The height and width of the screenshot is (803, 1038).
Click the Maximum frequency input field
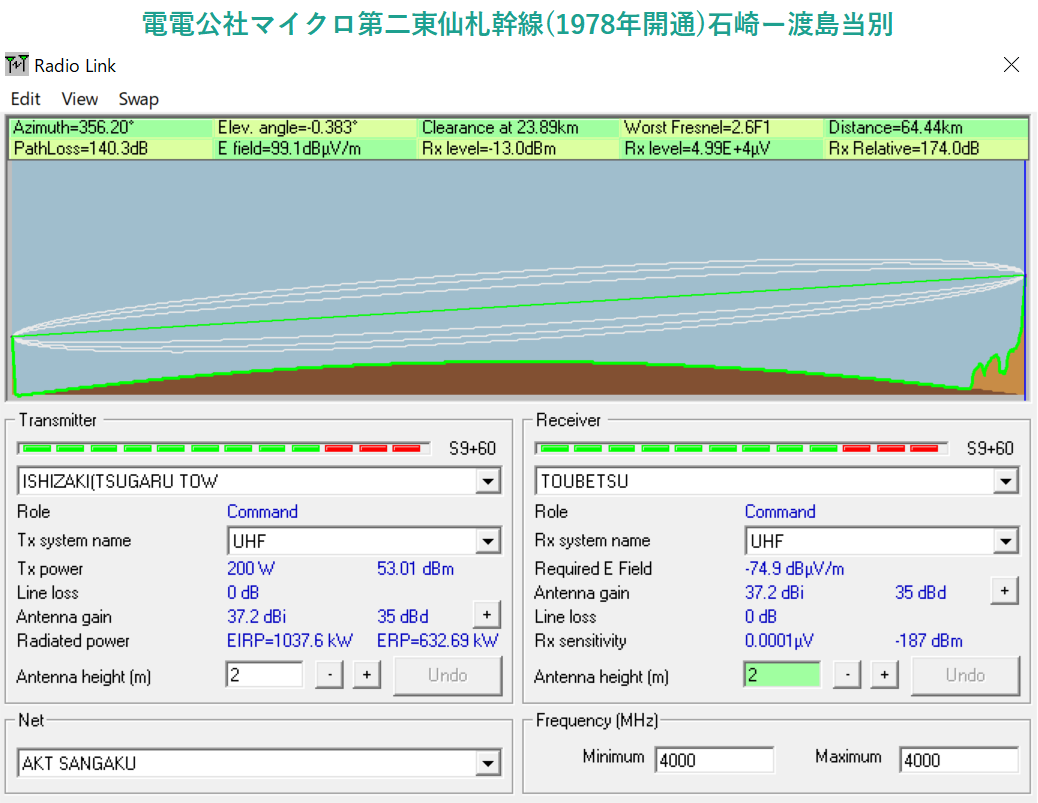tap(959, 760)
